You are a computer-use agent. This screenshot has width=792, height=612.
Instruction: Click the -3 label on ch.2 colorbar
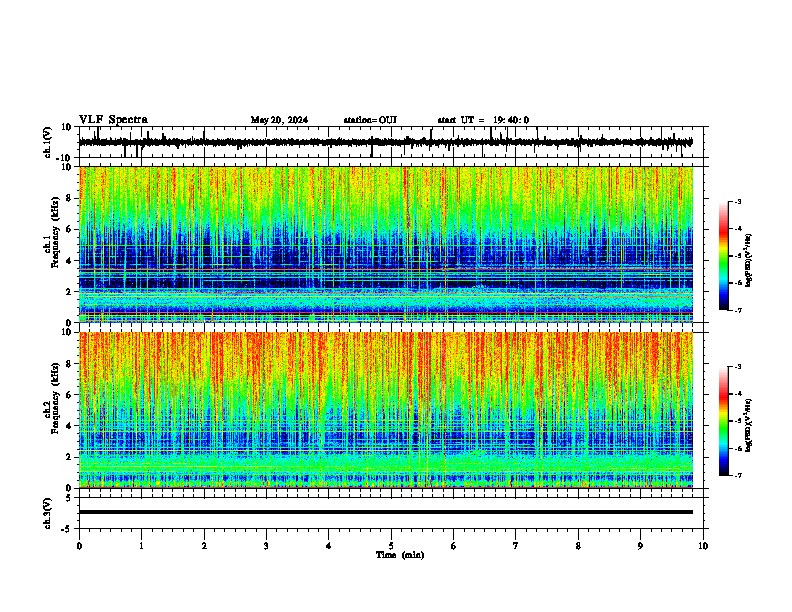[x=738, y=367]
